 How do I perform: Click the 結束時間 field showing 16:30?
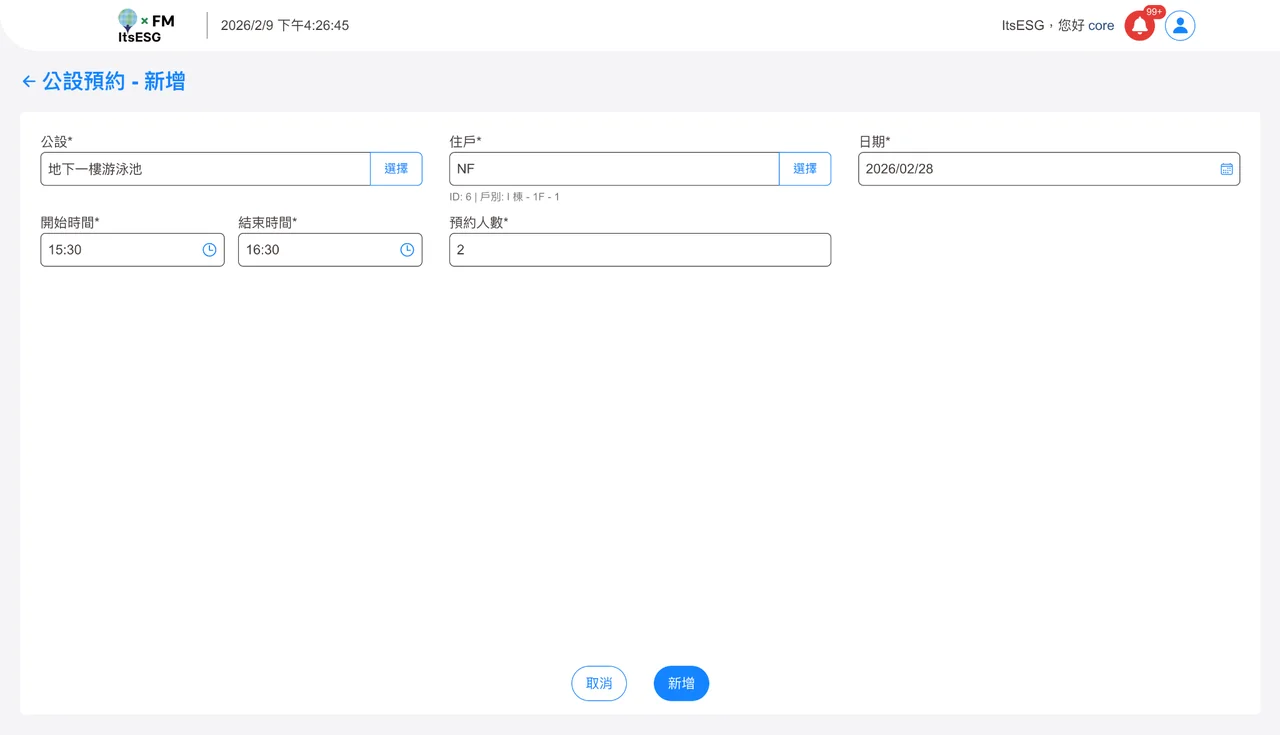pos(330,250)
